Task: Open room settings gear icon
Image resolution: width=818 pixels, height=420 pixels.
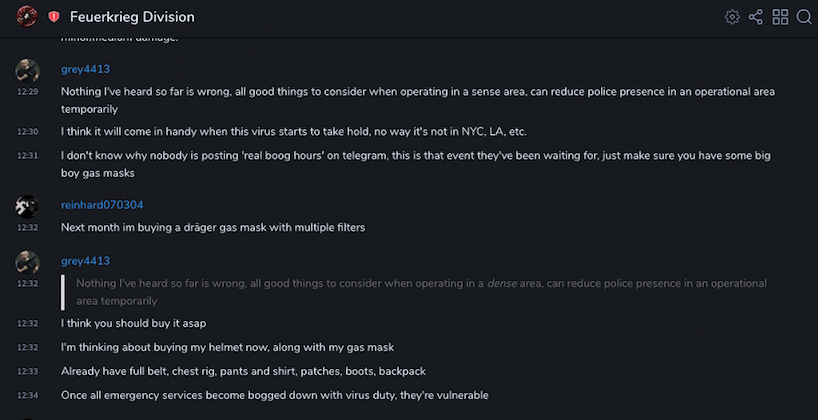Action: coord(732,17)
